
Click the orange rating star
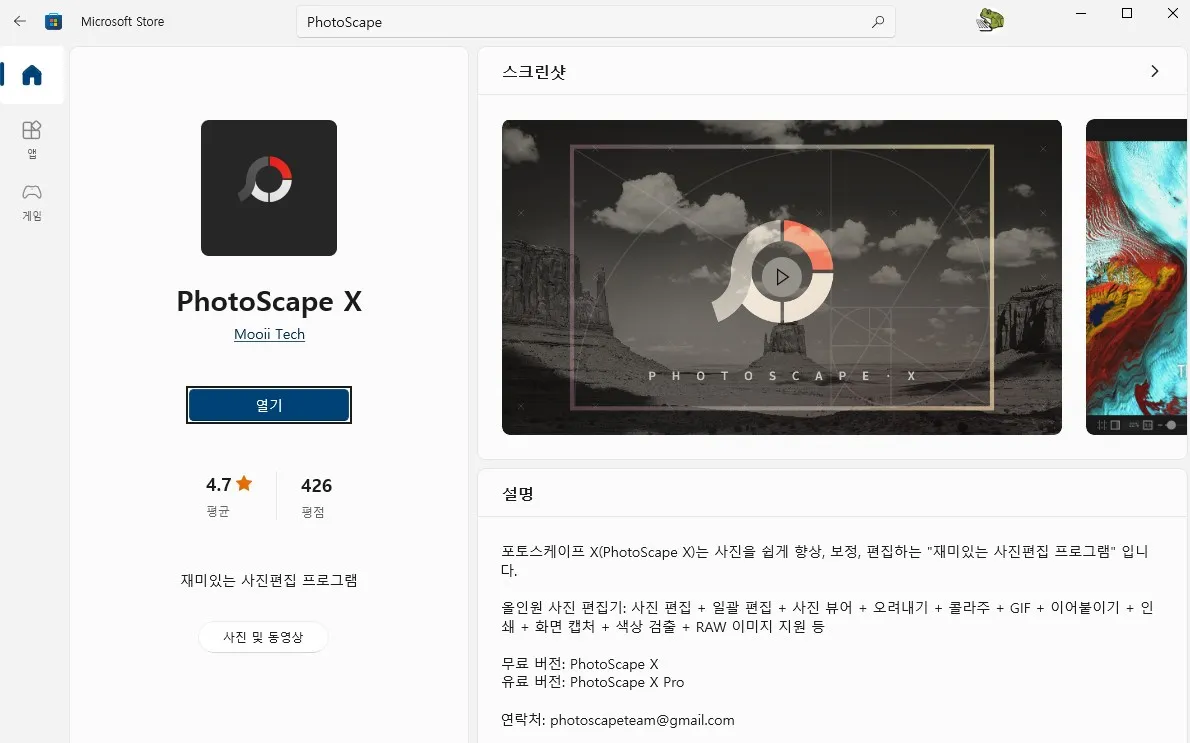pyautogui.click(x=244, y=483)
